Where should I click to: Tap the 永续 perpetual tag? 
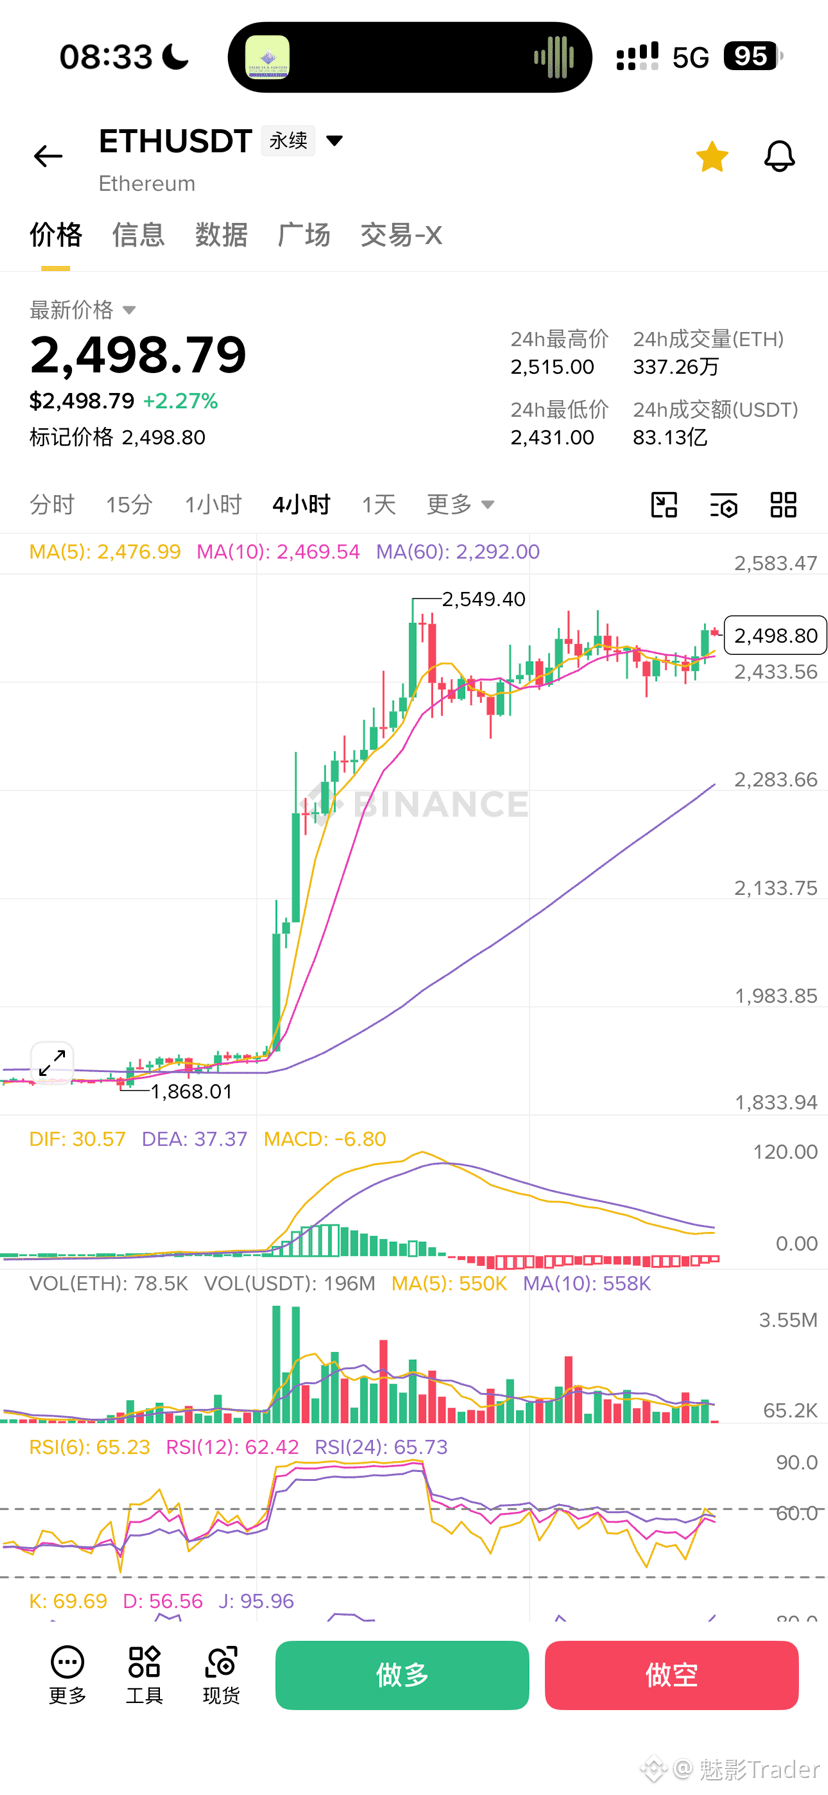pyautogui.click(x=288, y=141)
